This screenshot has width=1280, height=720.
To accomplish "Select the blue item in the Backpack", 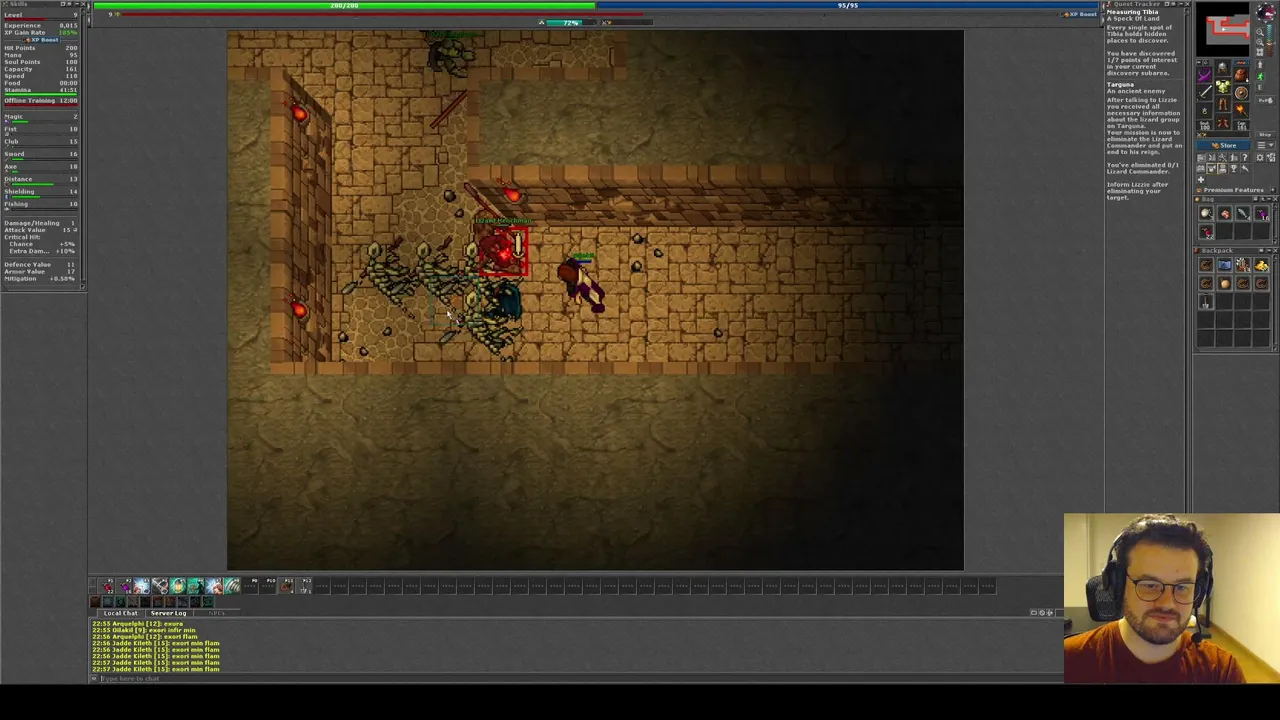I will click(1224, 264).
